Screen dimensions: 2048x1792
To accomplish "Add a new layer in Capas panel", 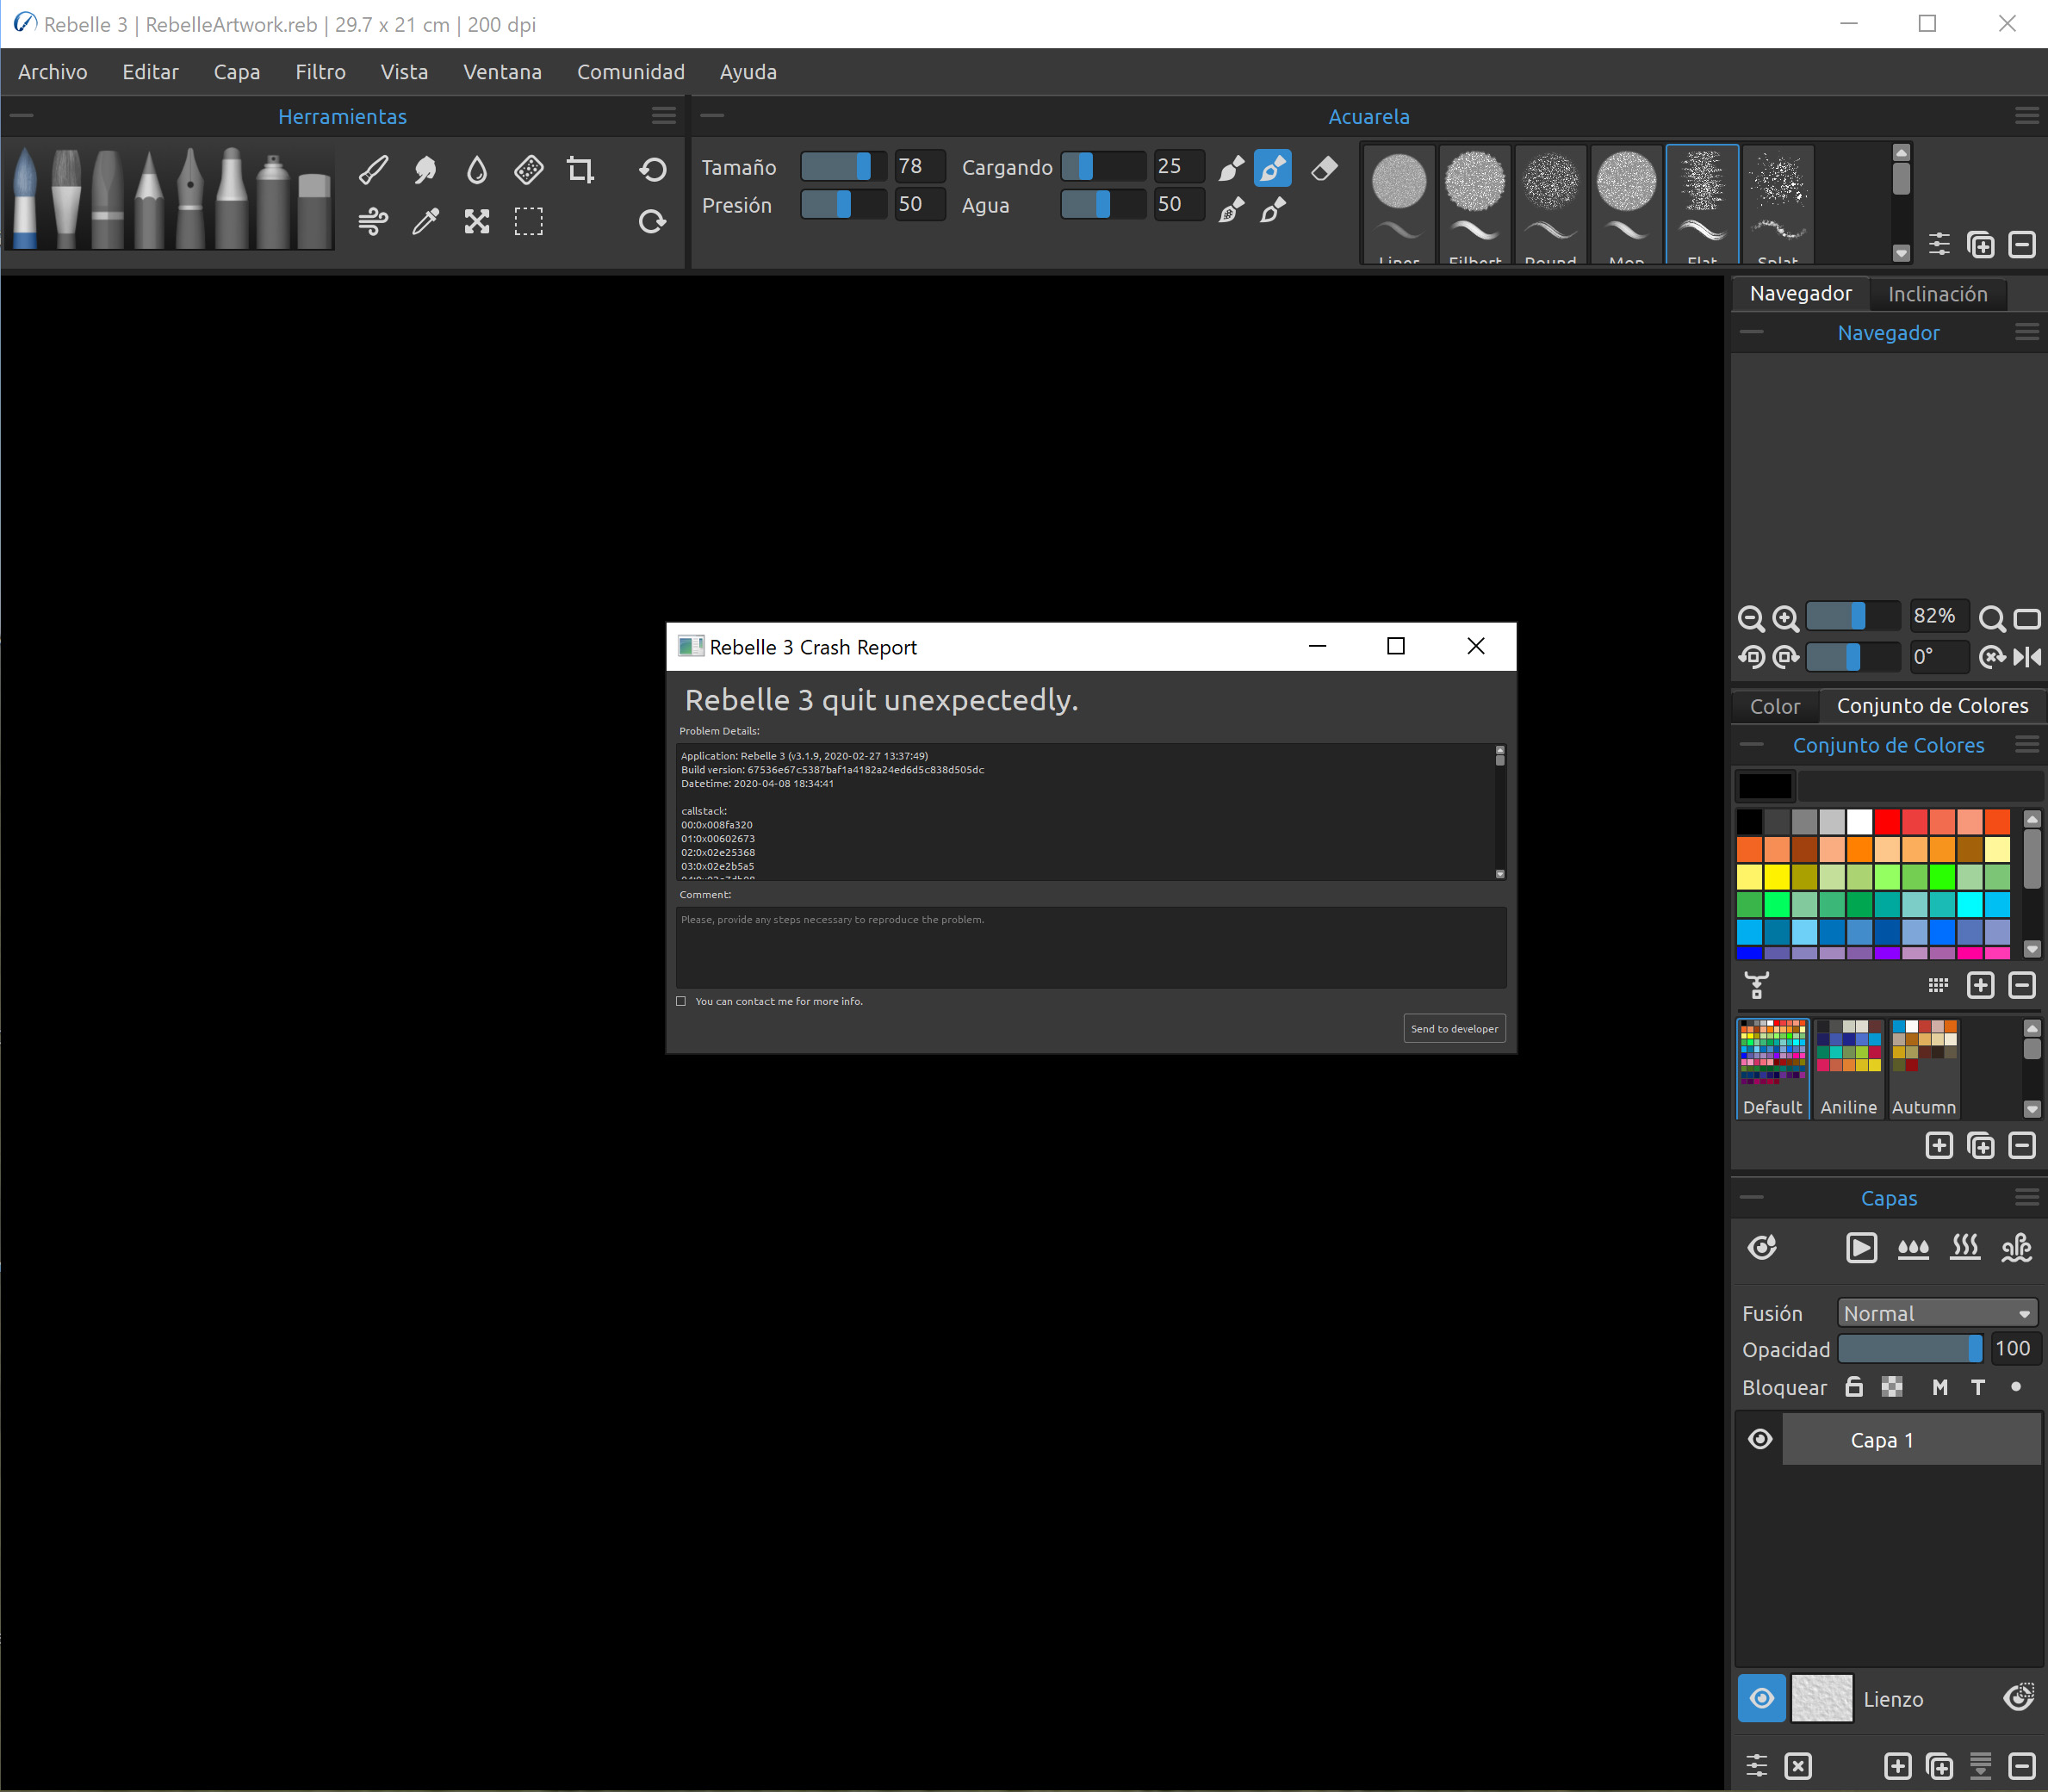I will click(1898, 1766).
